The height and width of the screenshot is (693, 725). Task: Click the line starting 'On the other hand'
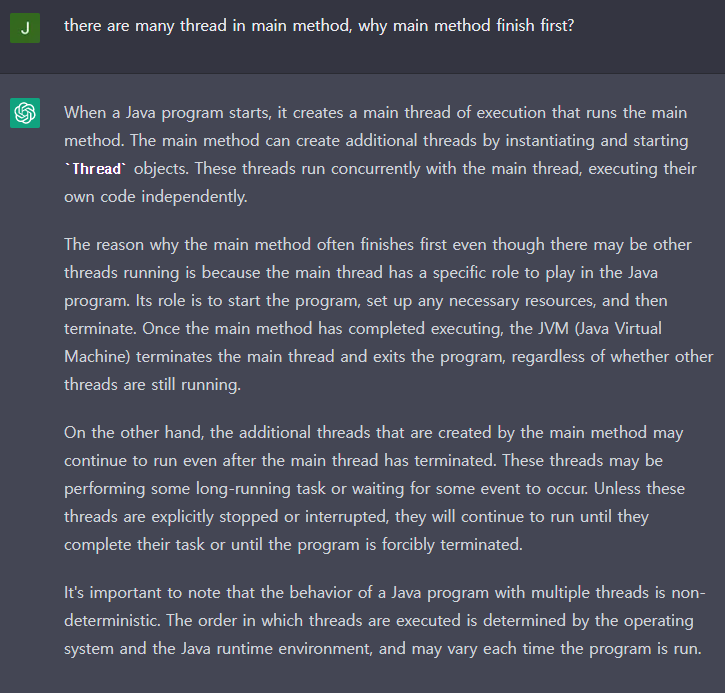(374, 433)
